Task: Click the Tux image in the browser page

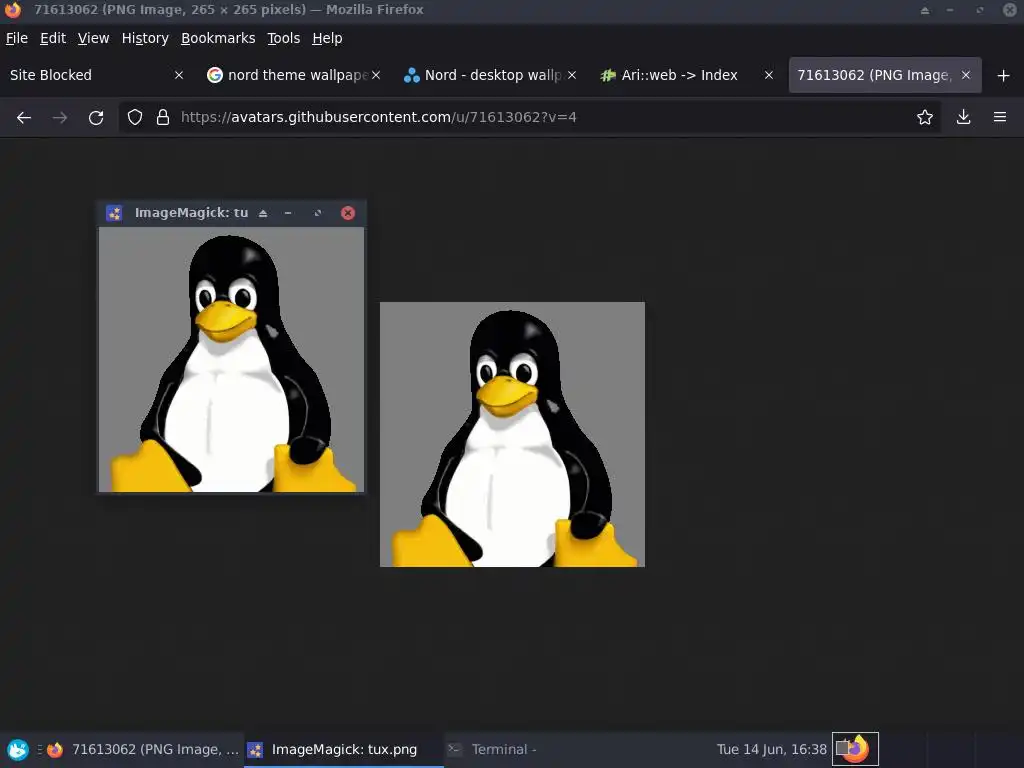Action: pyautogui.click(x=513, y=434)
